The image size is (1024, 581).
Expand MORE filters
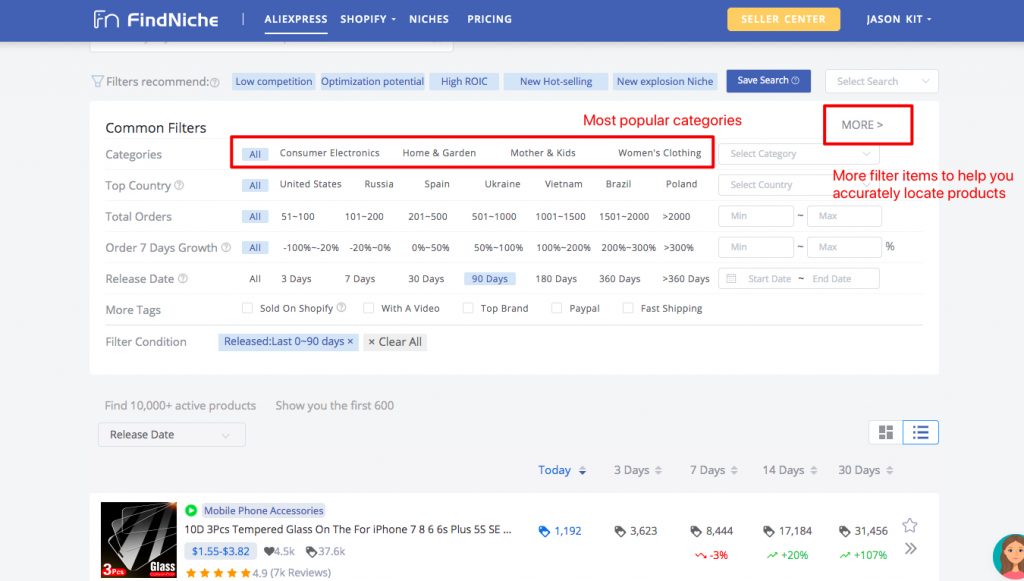(862, 125)
